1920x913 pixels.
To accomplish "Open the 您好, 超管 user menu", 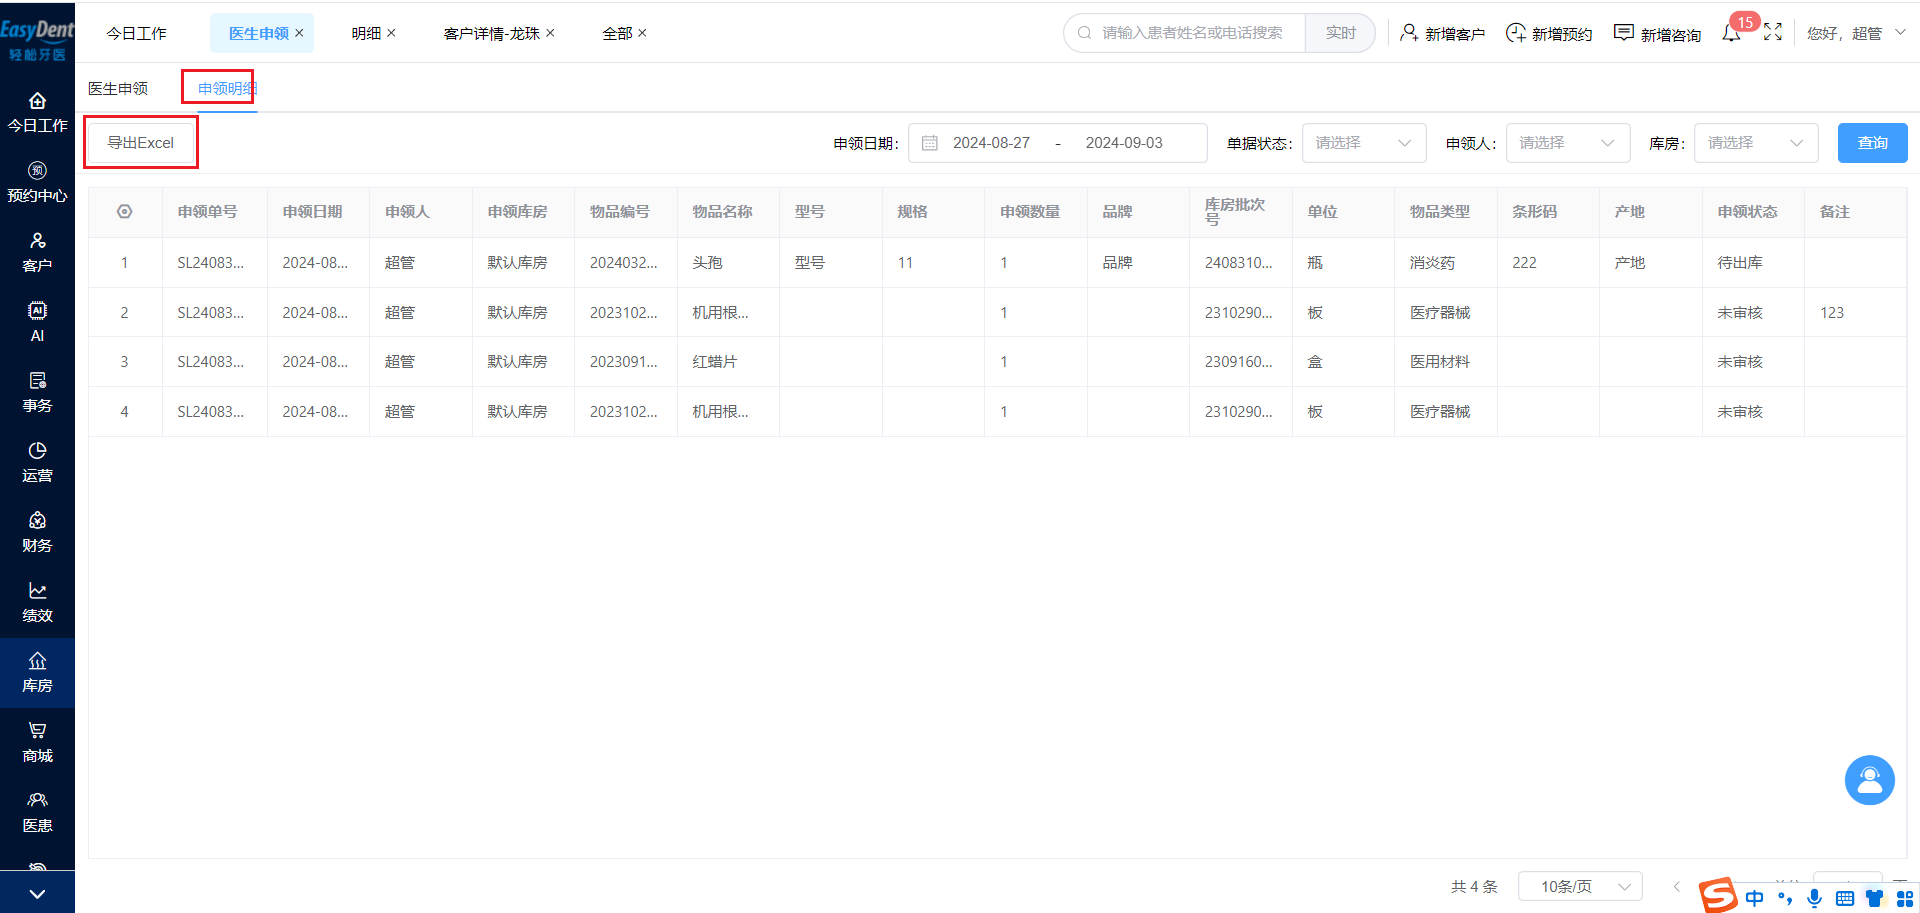I will pyautogui.click(x=1856, y=33).
